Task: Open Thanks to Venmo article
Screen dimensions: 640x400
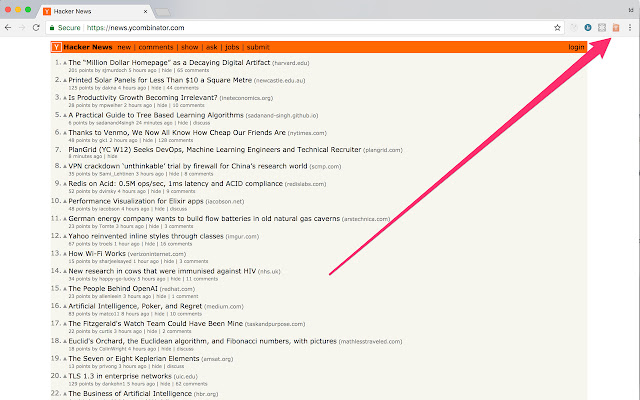Action: click(177, 133)
